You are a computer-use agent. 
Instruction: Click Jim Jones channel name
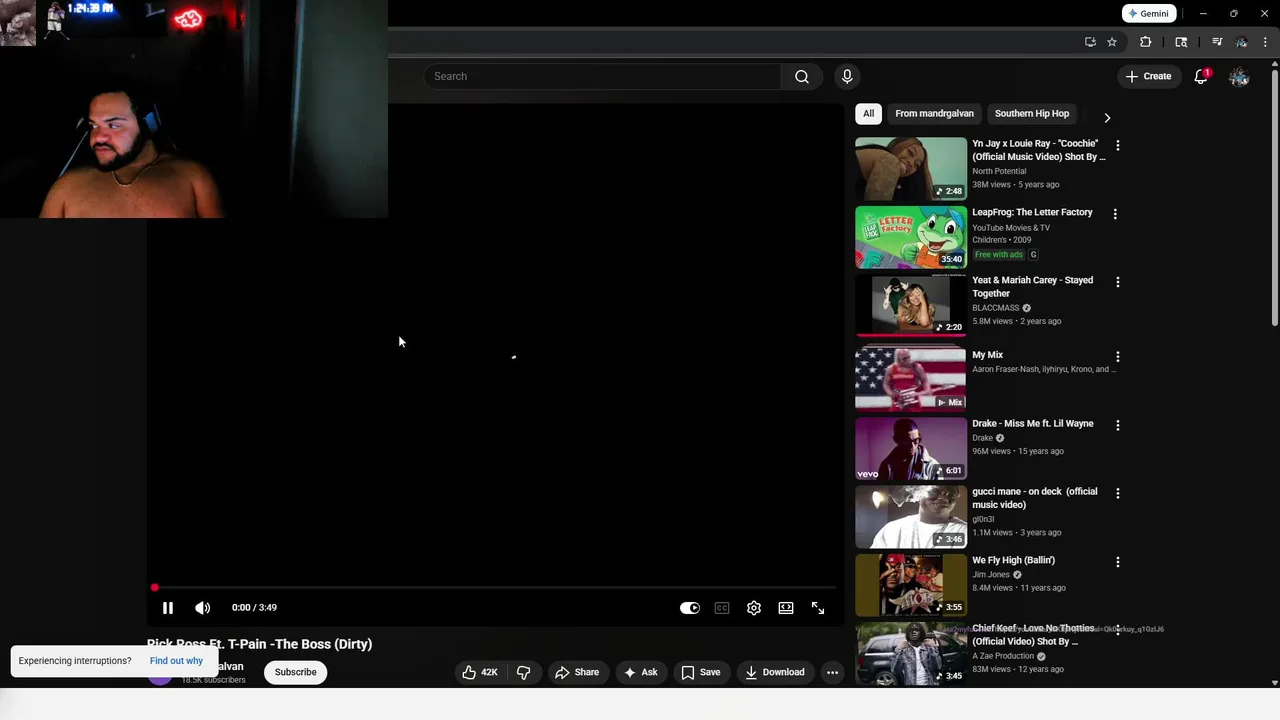click(x=991, y=575)
